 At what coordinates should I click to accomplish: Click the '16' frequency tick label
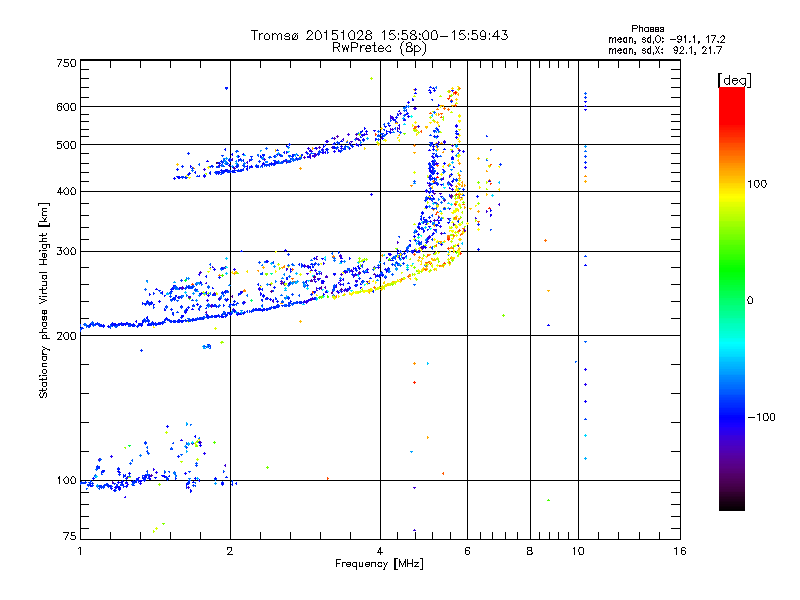tap(680, 551)
